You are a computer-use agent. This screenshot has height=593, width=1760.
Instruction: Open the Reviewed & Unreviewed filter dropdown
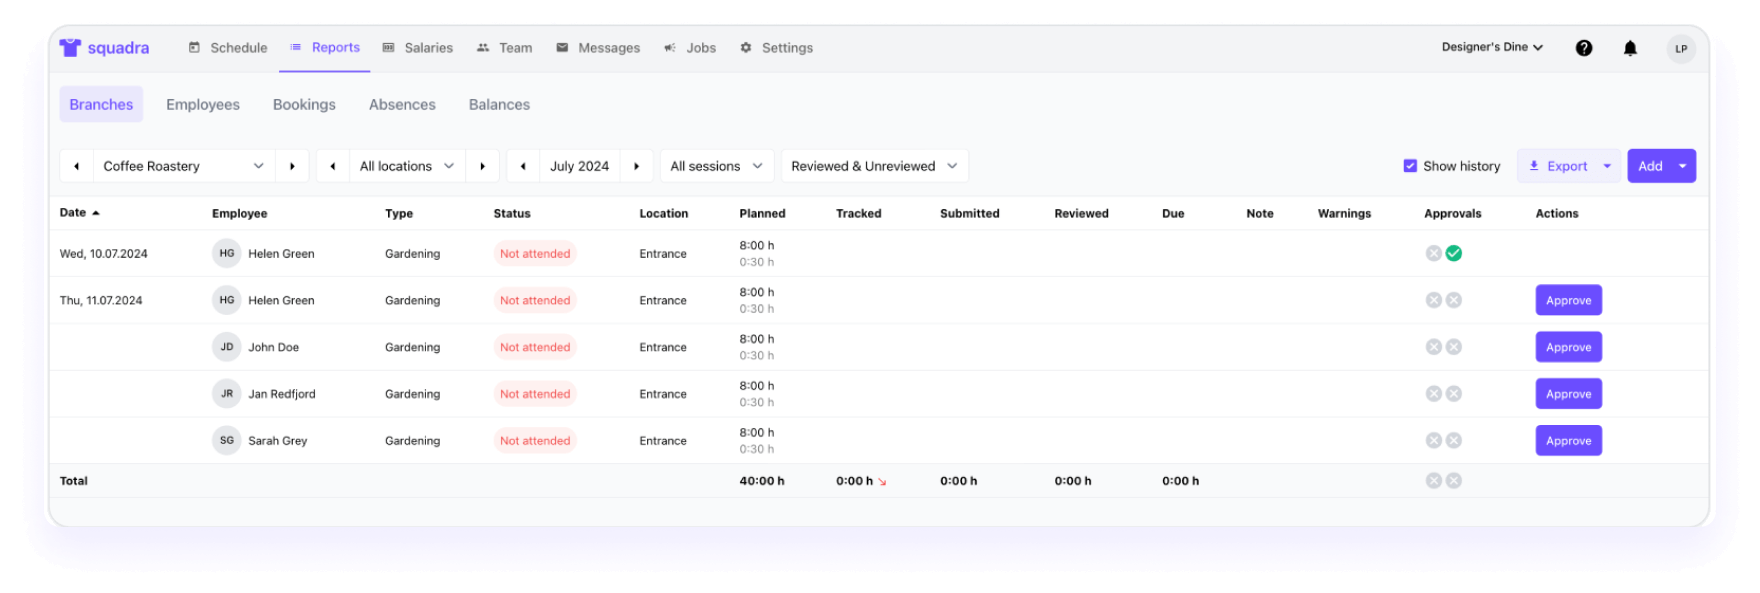[x=874, y=166]
